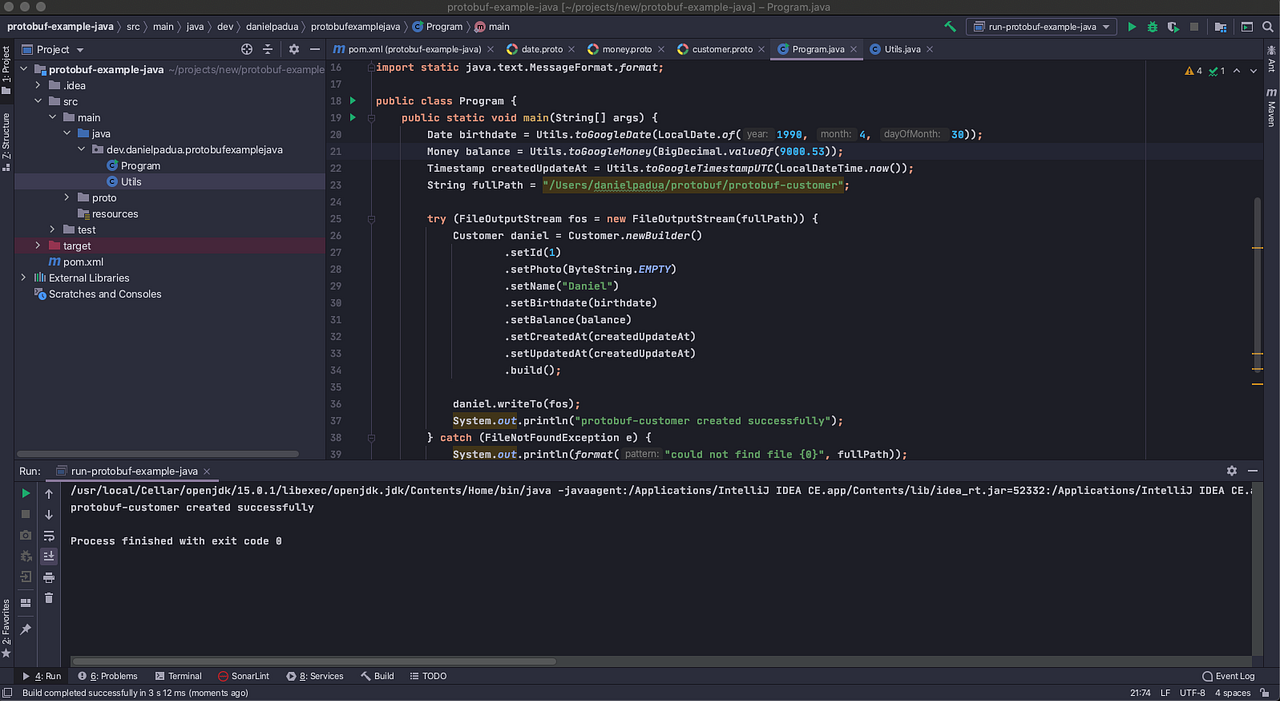The height and width of the screenshot is (701, 1280).
Task: Build the project using the hammer icon
Action: click(x=950, y=27)
